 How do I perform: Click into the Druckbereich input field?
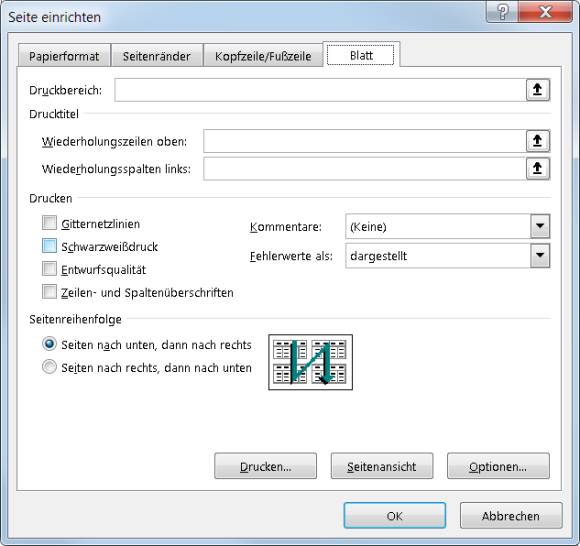coord(320,90)
